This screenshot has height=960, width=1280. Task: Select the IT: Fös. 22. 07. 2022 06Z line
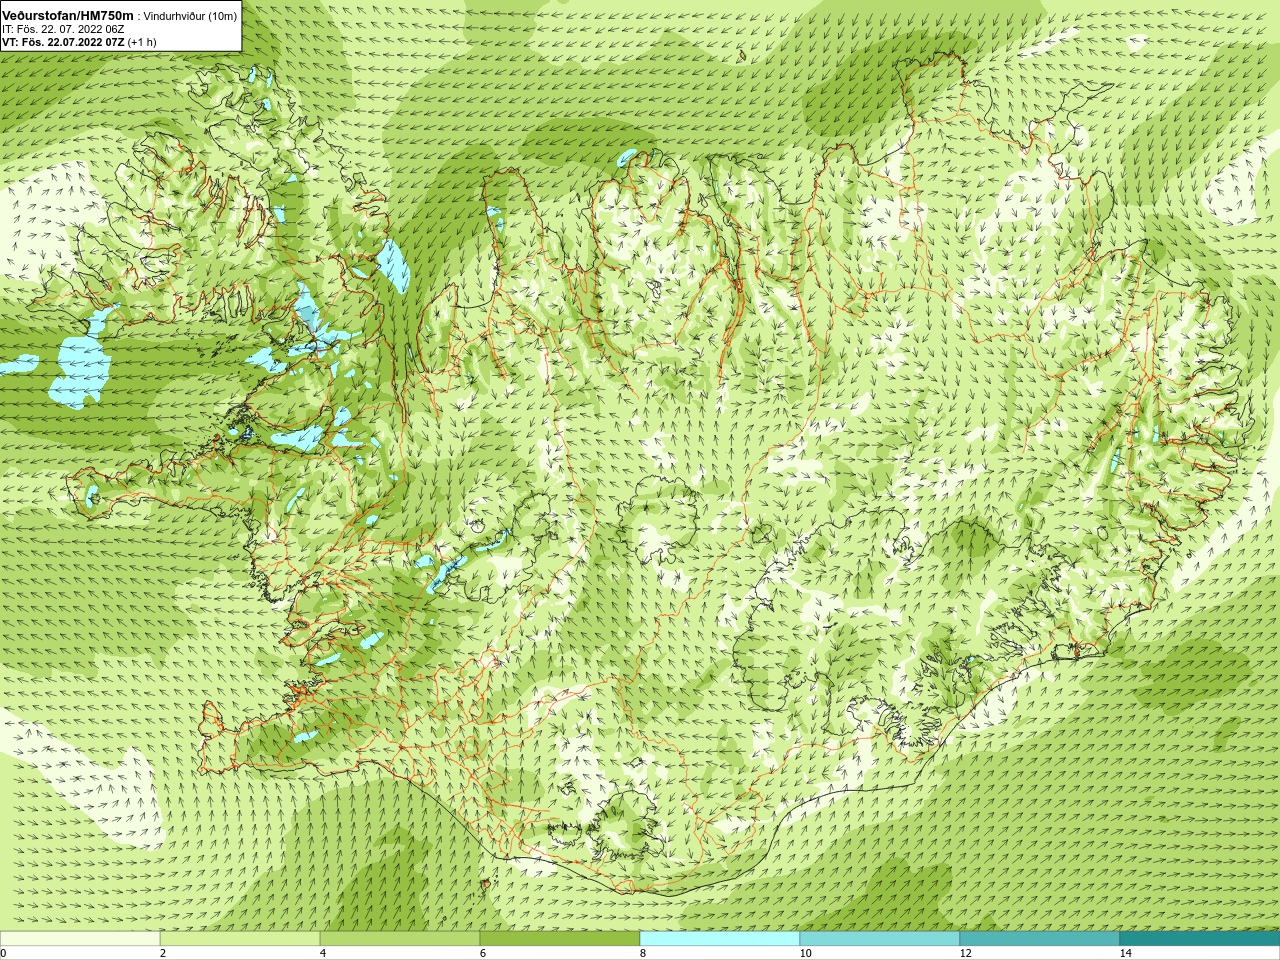point(63,29)
